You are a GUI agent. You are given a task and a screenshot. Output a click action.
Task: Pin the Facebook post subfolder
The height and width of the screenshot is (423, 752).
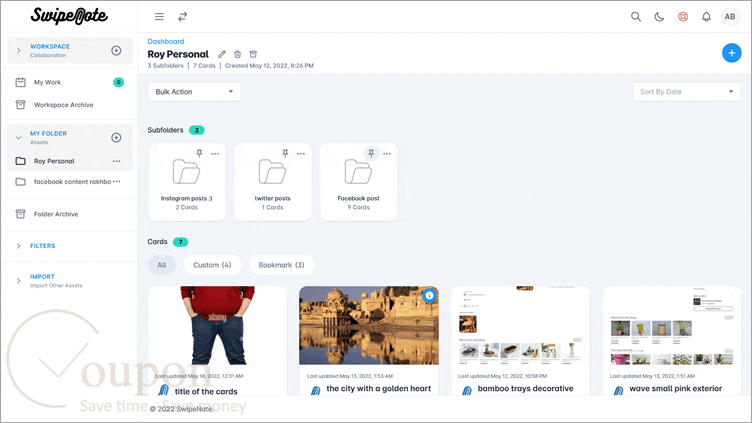tap(371, 153)
